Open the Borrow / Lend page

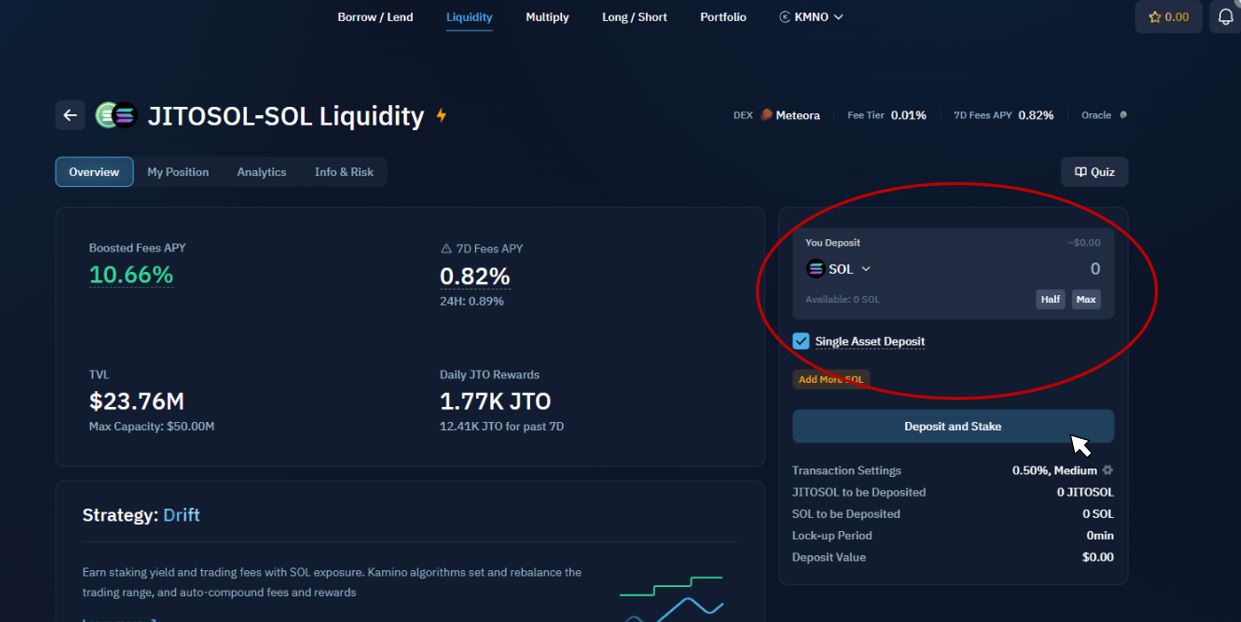pos(375,17)
